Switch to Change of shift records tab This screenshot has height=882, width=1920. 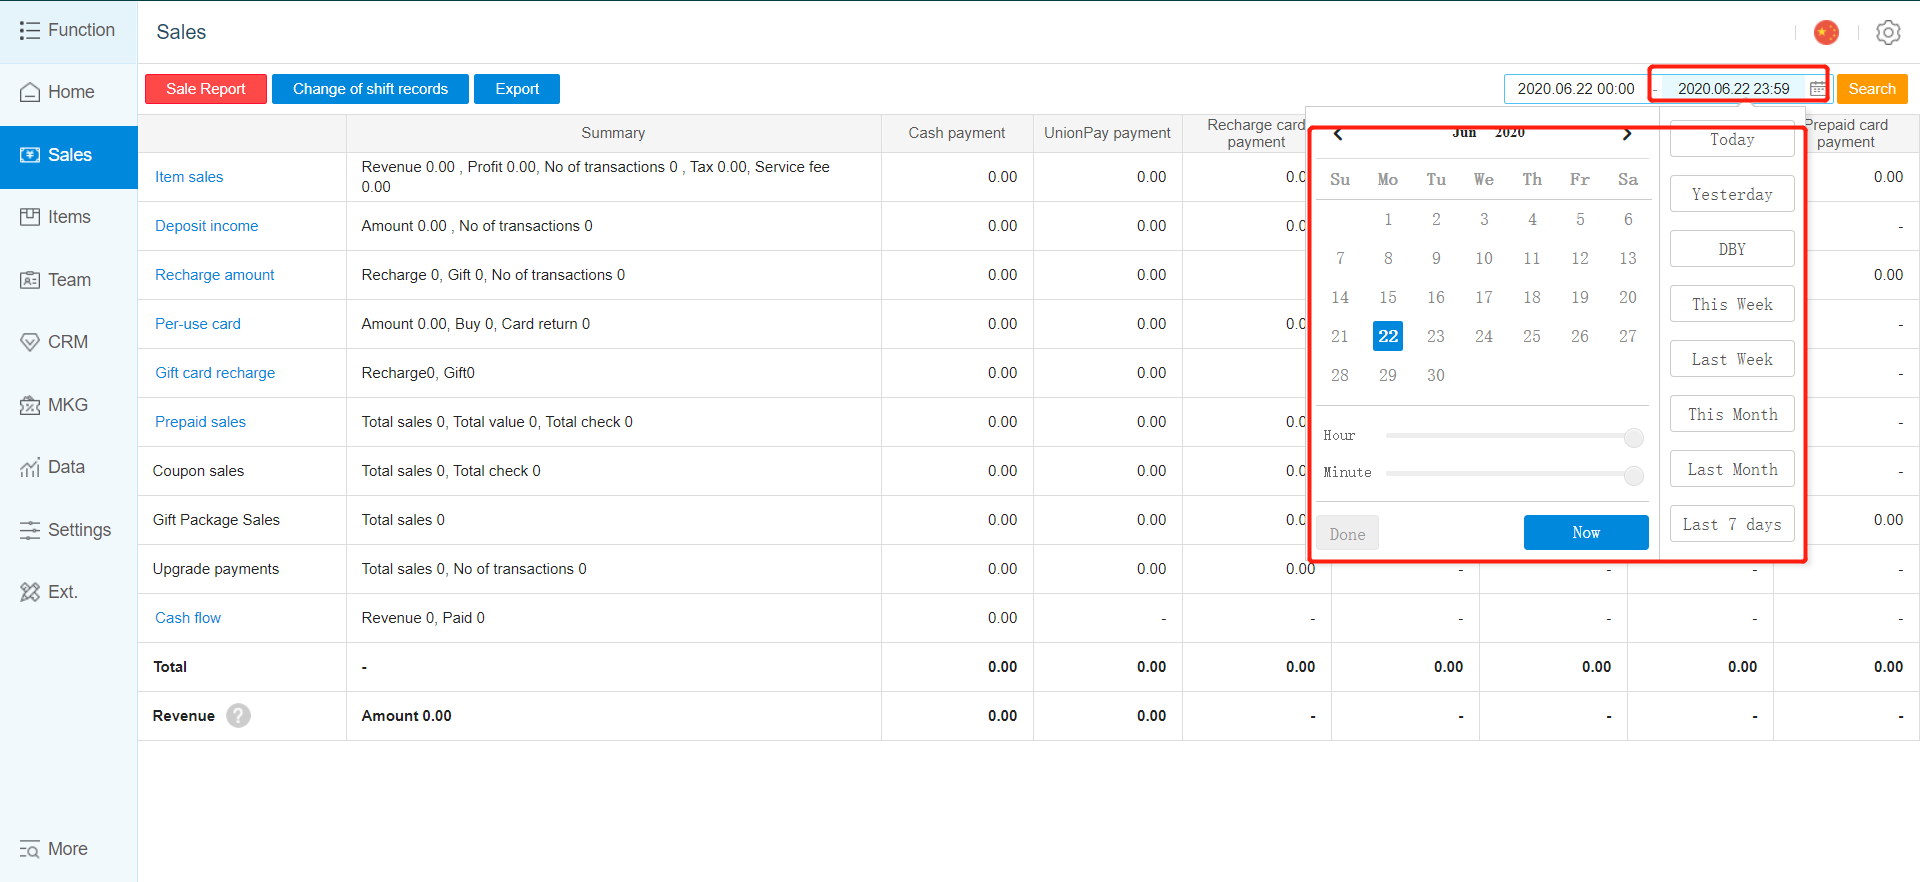(370, 89)
